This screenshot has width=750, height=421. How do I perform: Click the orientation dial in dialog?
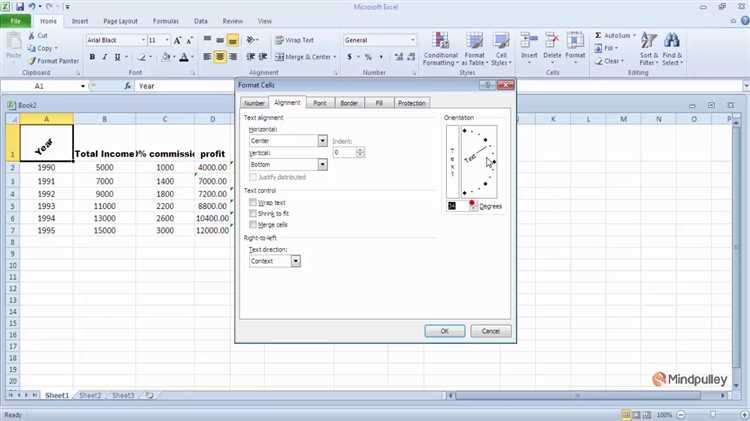pyautogui.click(x=479, y=162)
